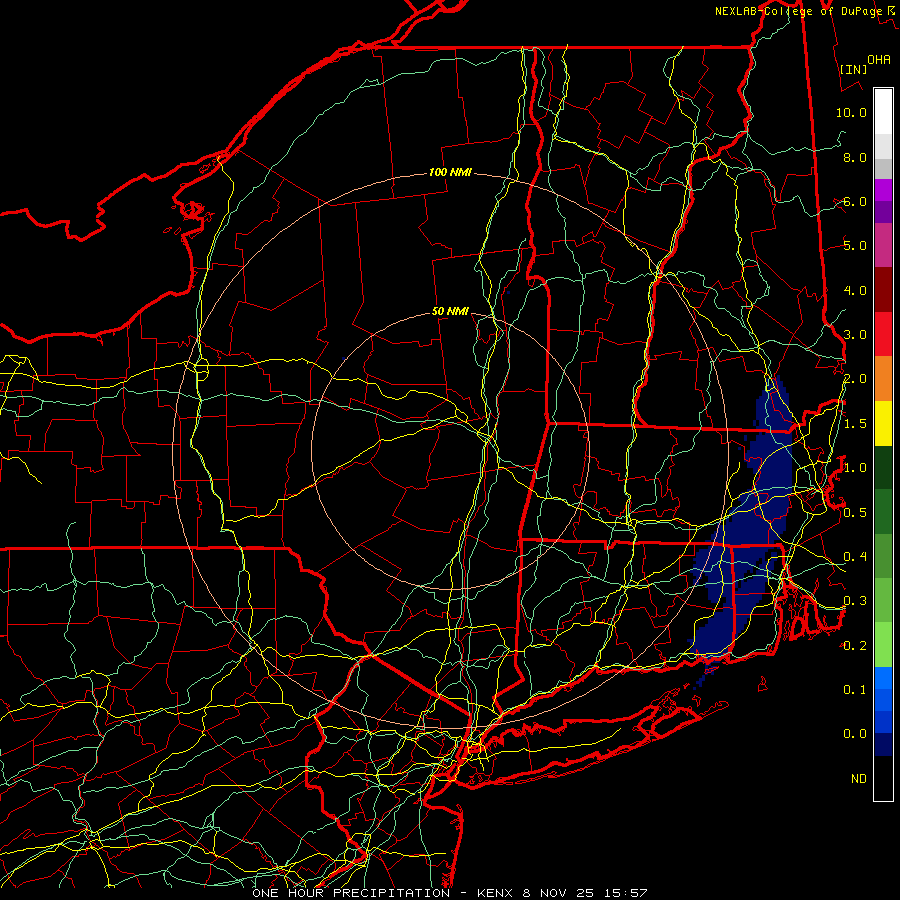The image size is (900, 900).
Task: Click the 0.0 legend value
Action: 855,734
